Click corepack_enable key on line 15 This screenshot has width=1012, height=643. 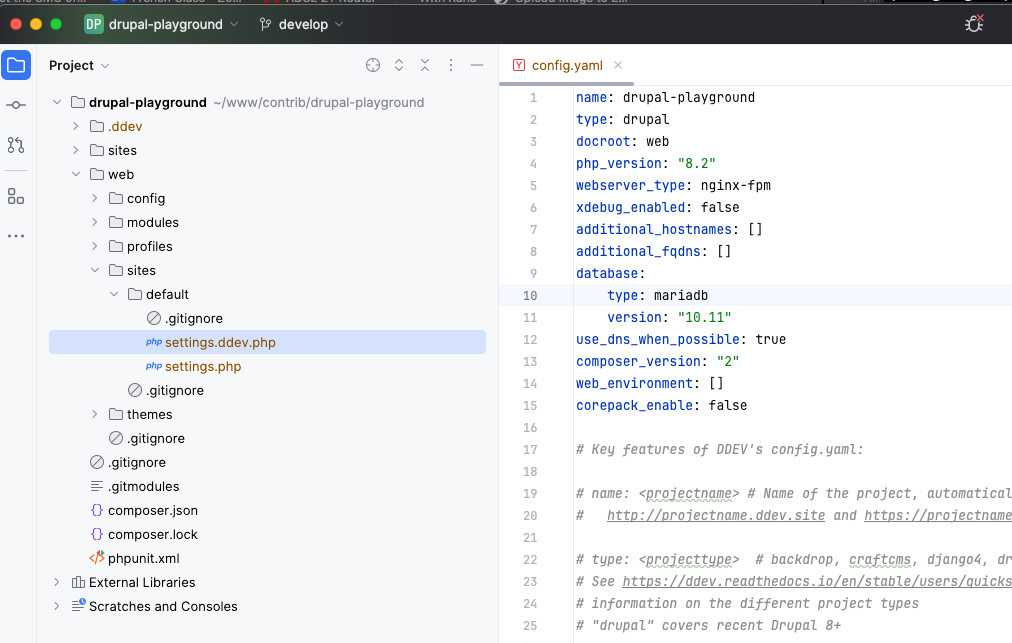(634, 405)
